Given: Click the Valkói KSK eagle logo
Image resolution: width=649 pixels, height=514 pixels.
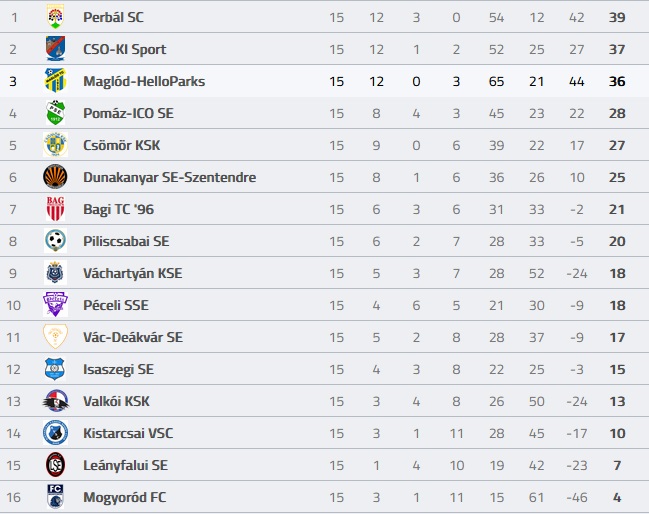Looking at the screenshot, I should pyautogui.click(x=55, y=401).
